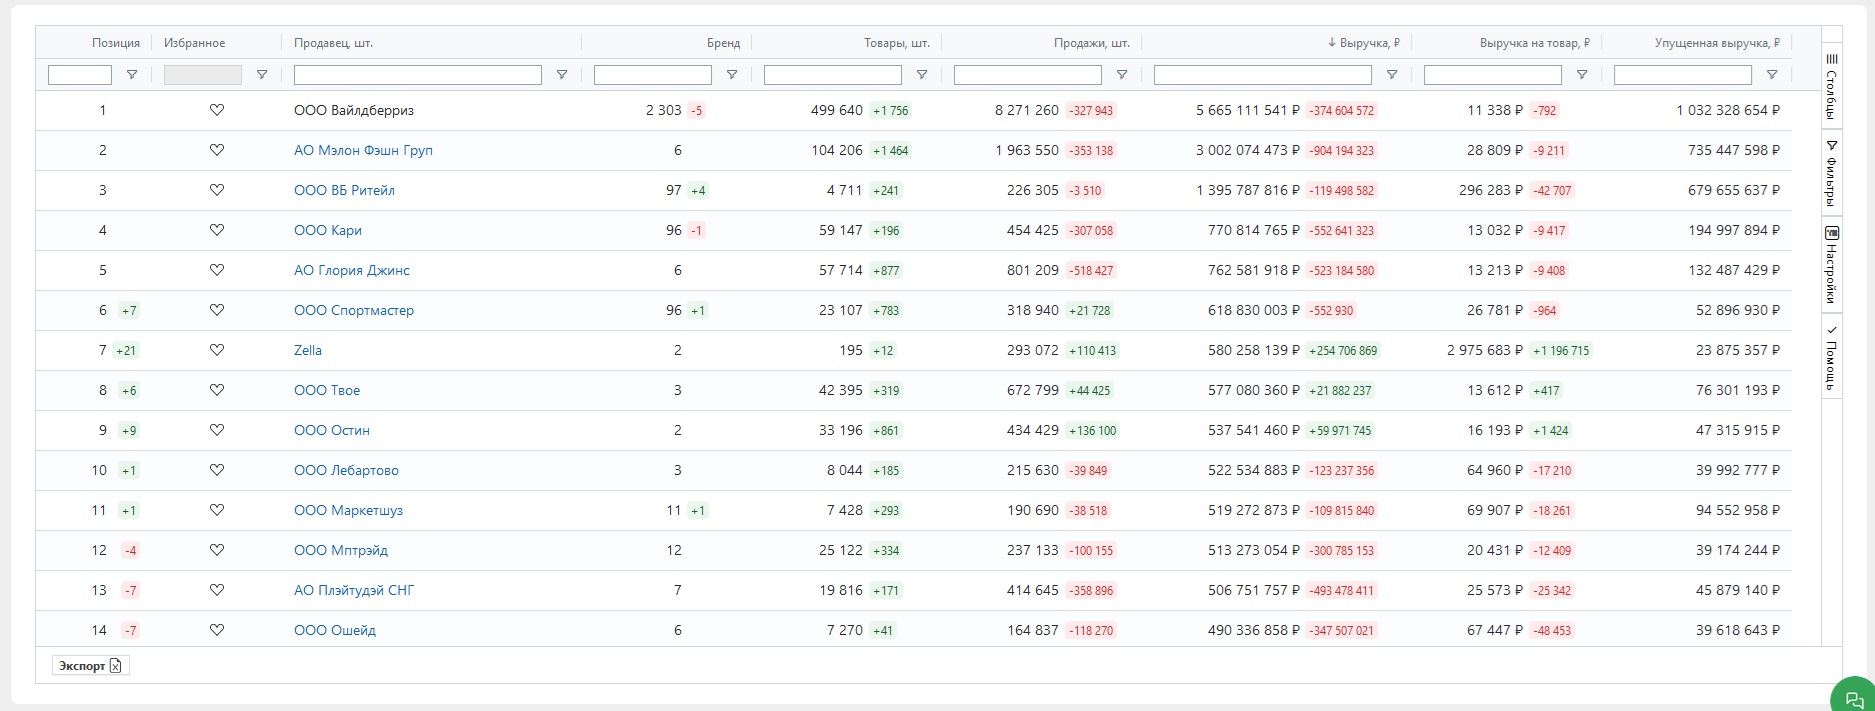This screenshot has height=711, width=1875.
Task: Favorite ООО Вайлдберриз with heart icon
Action: [x=217, y=110]
